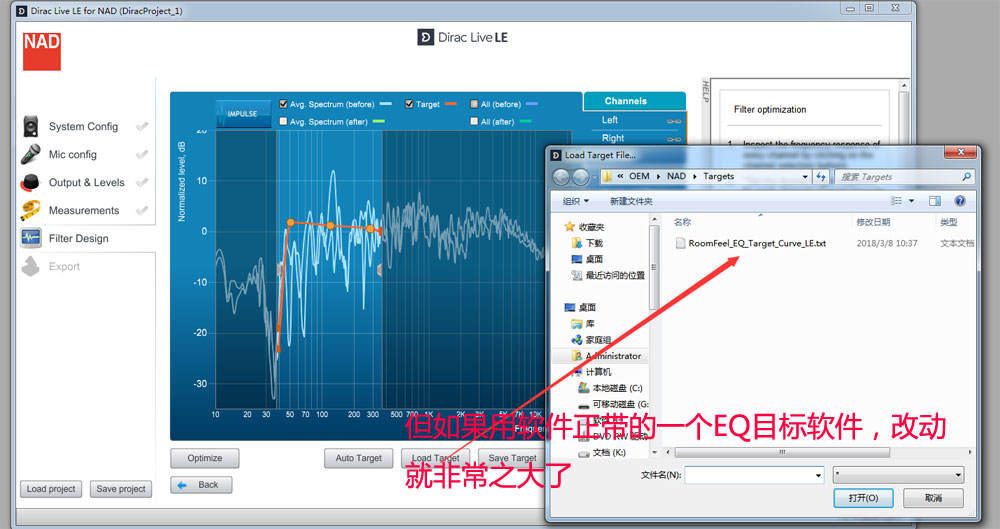The height and width of the screenshot is (529, 1000).
Task: Open 本地磁盘 (C:) drive
Action: 610,388
